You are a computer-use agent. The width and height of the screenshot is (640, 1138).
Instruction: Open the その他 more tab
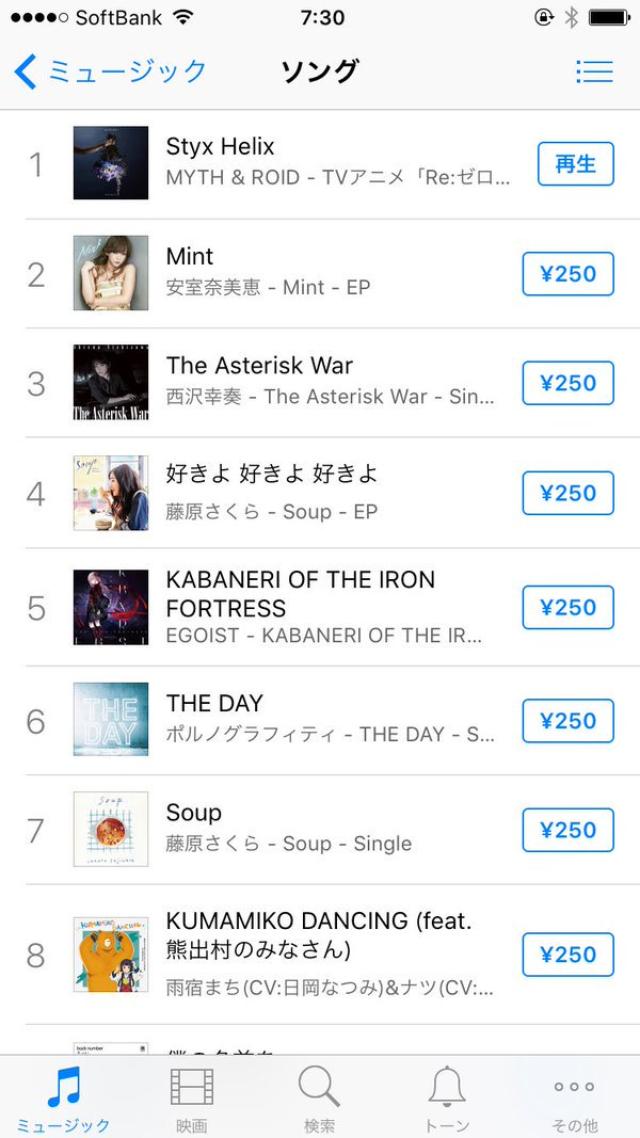(574, 1098)
